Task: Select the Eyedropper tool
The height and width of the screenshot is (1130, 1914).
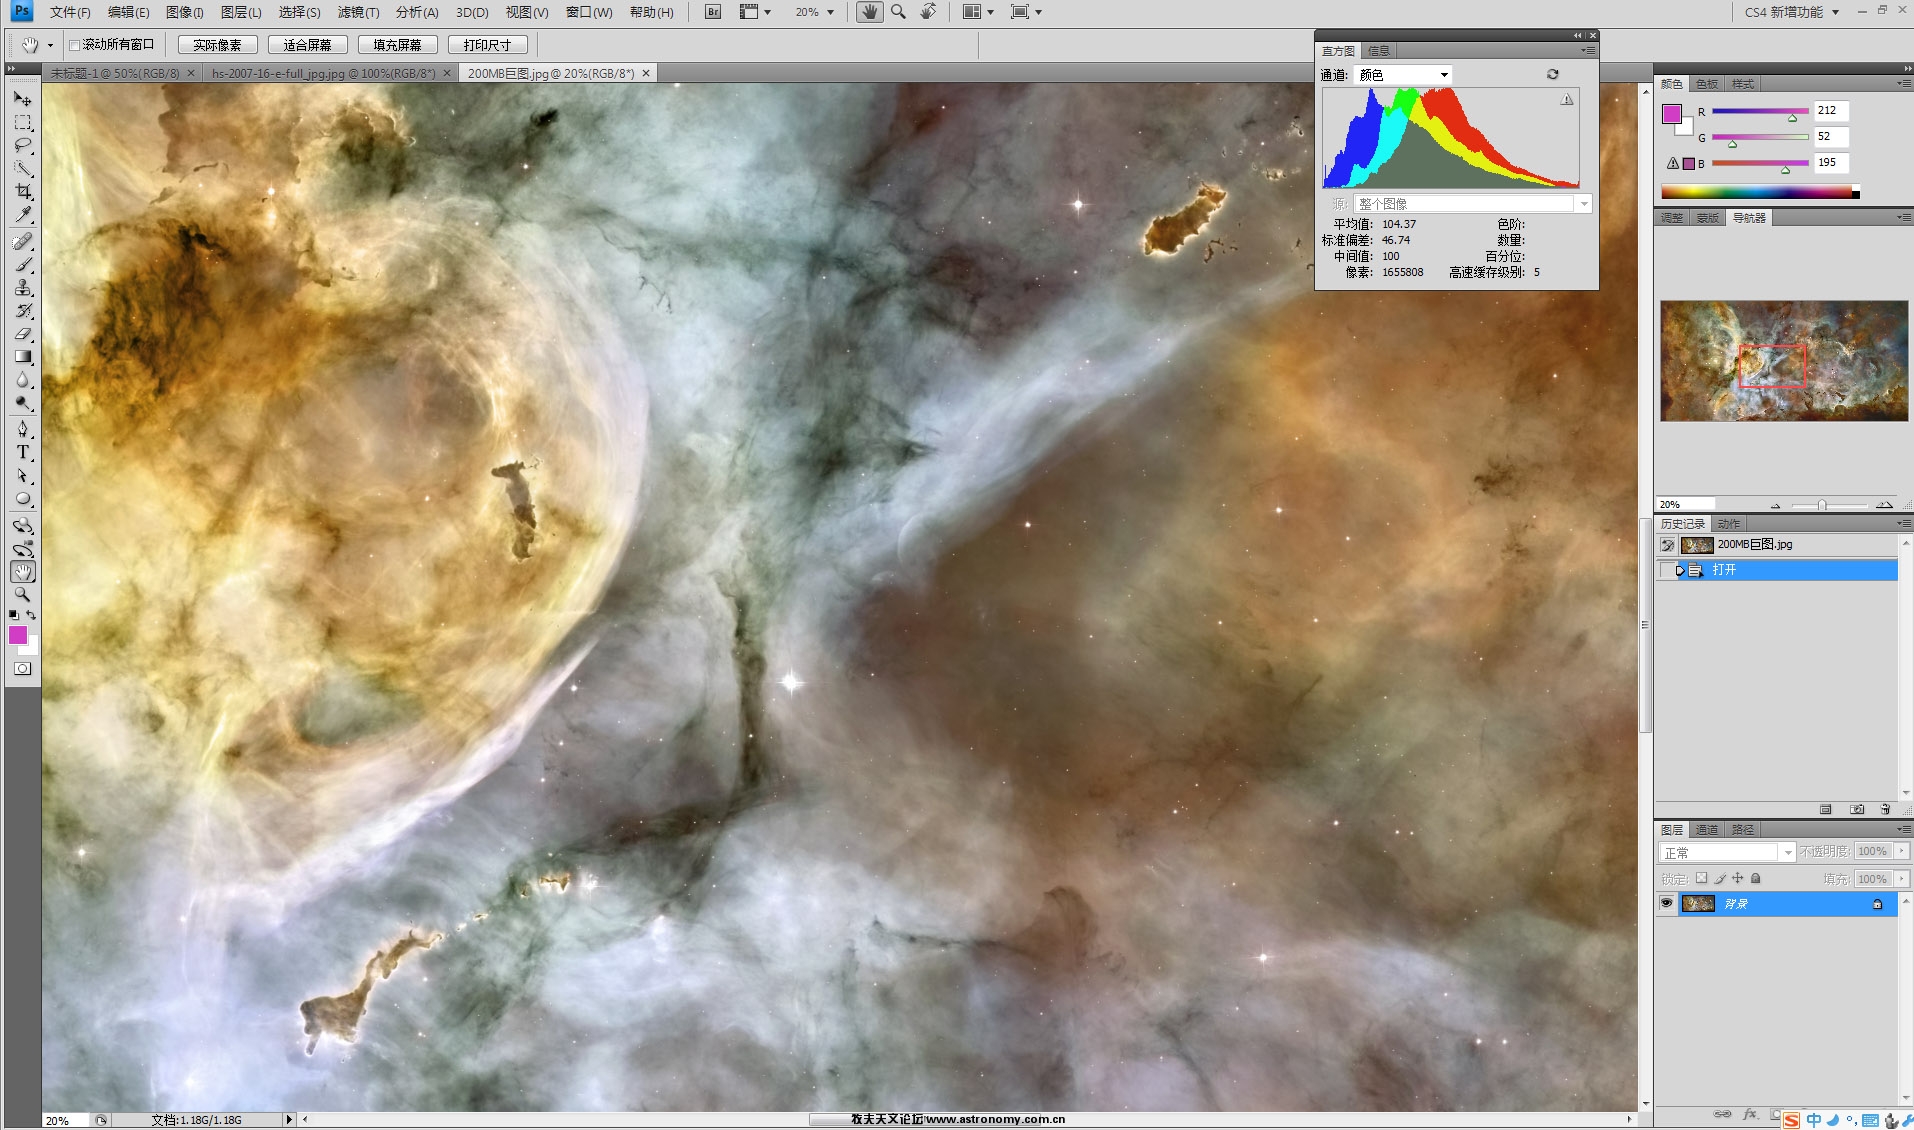Action: 23,214
